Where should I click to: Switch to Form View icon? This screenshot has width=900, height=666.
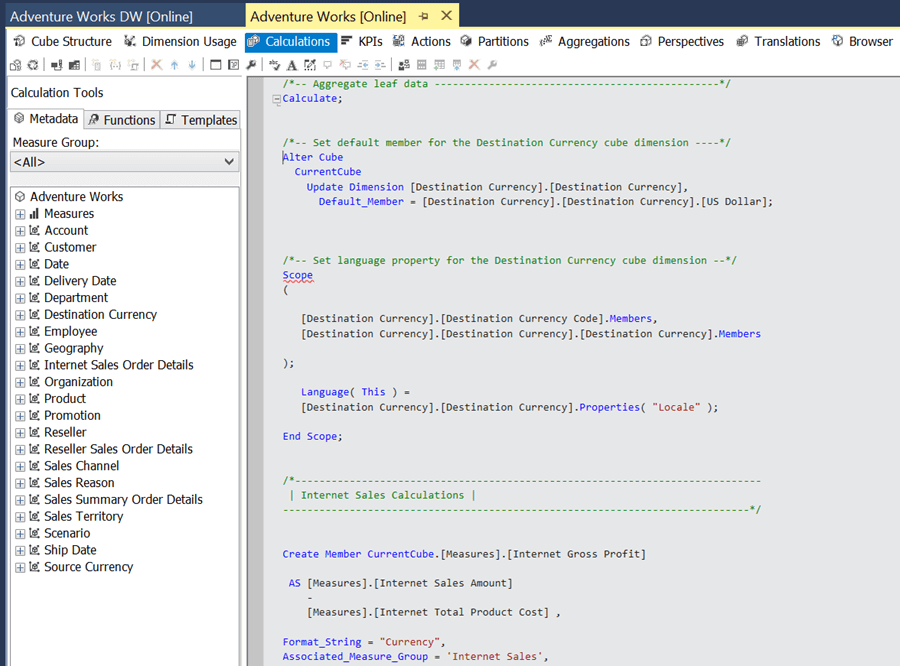[x=216, y=65]
